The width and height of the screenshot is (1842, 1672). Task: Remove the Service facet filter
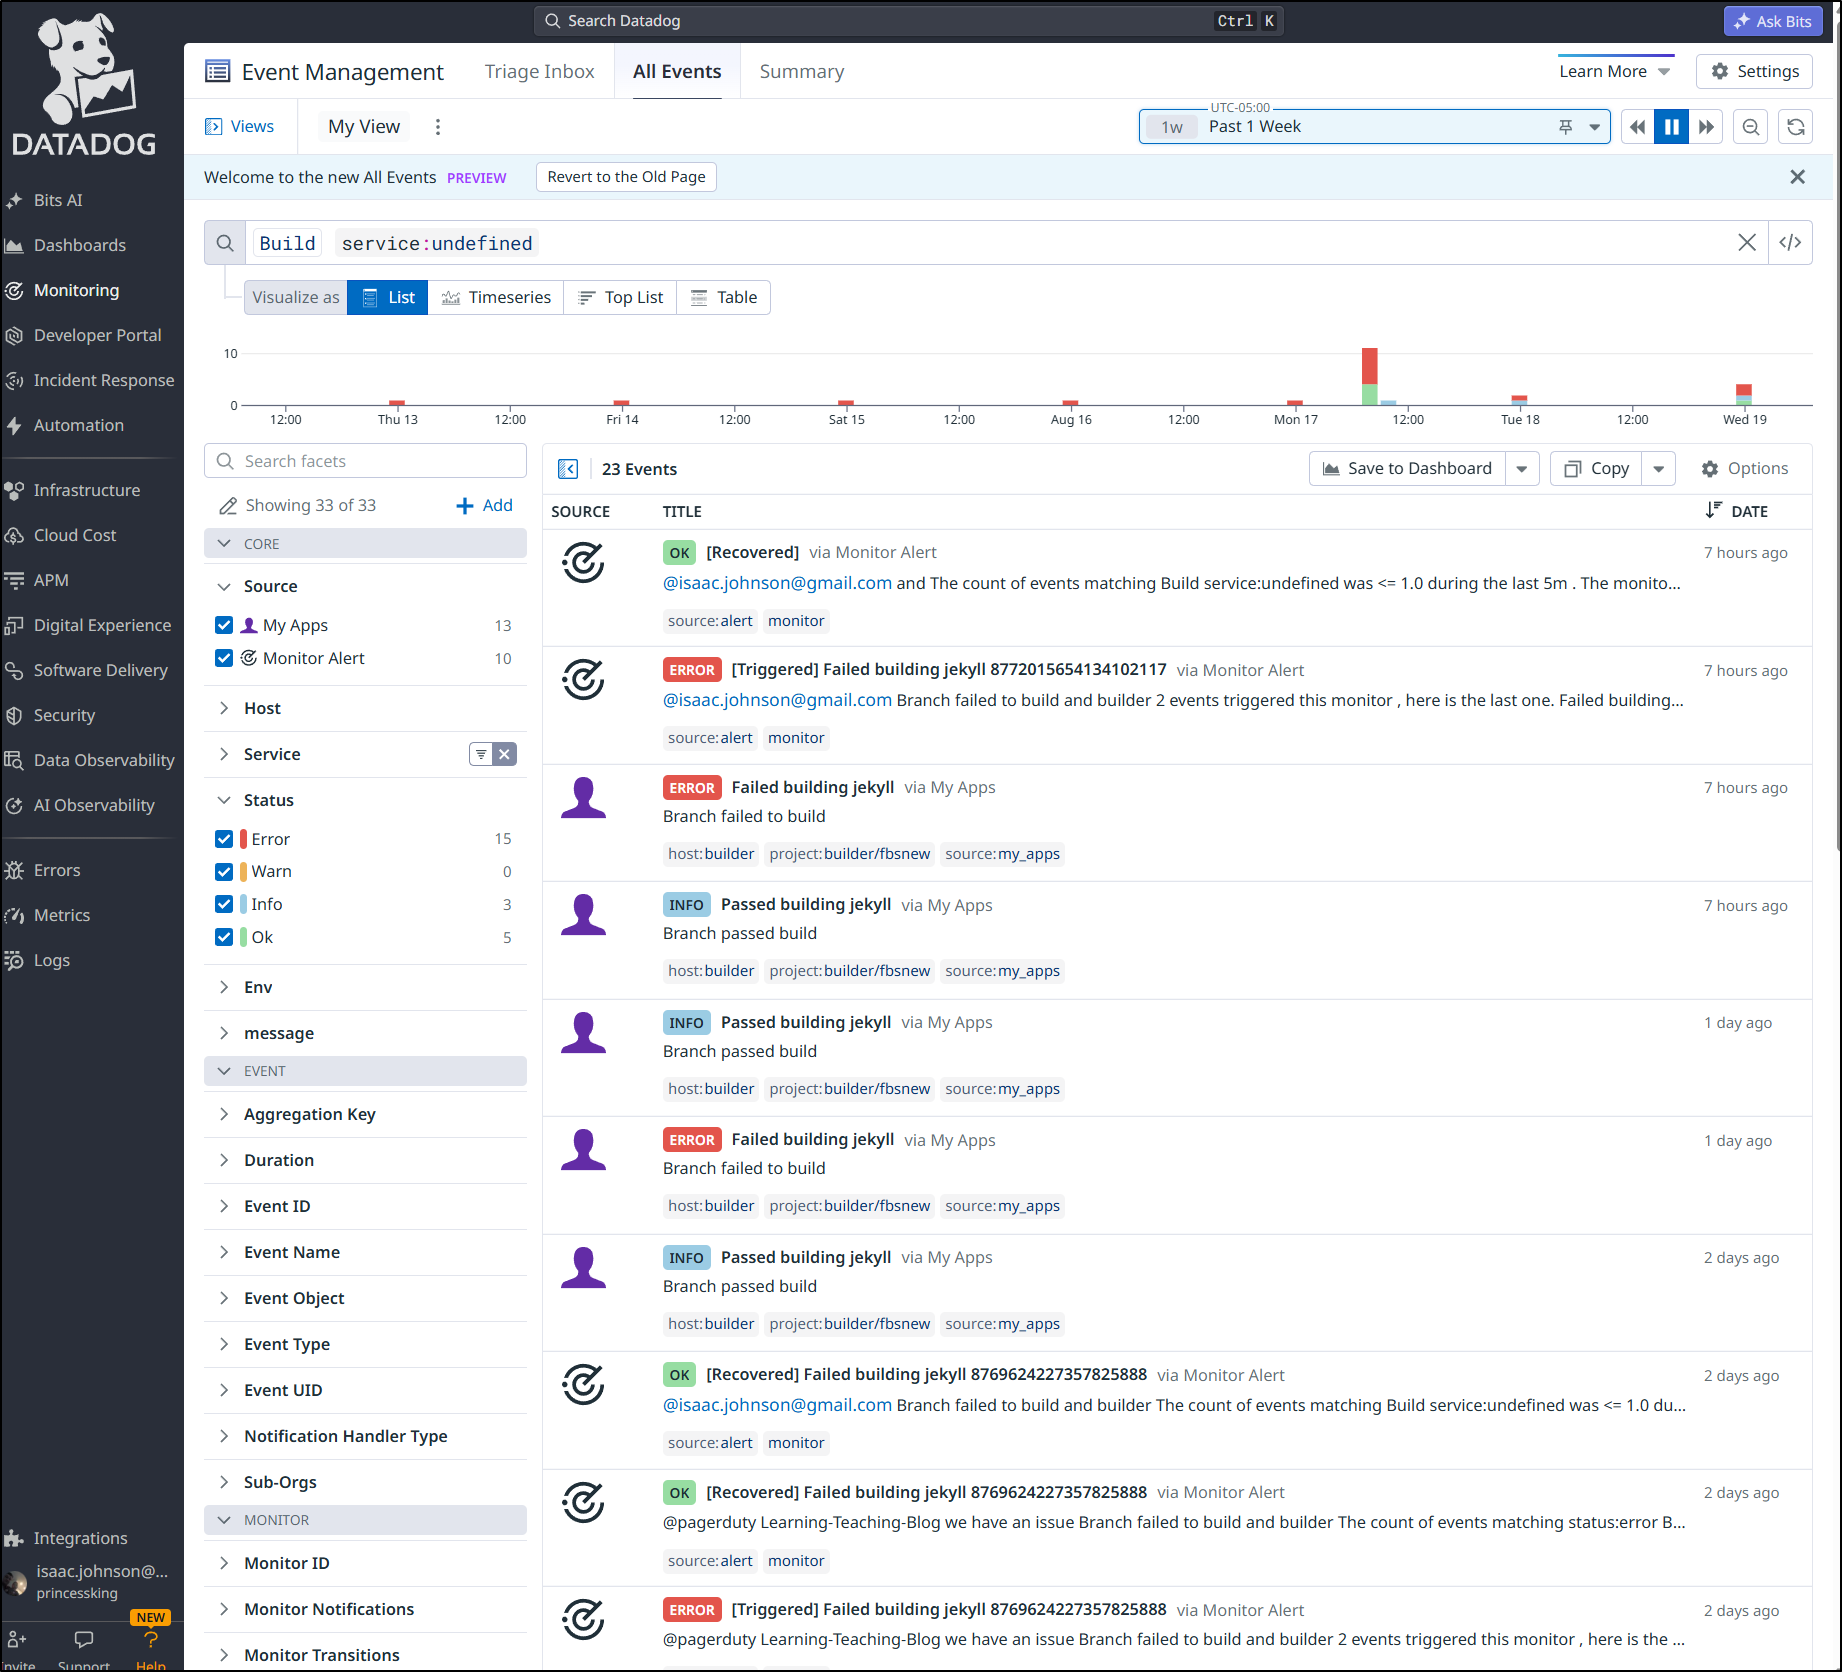[x=505, y=754]
